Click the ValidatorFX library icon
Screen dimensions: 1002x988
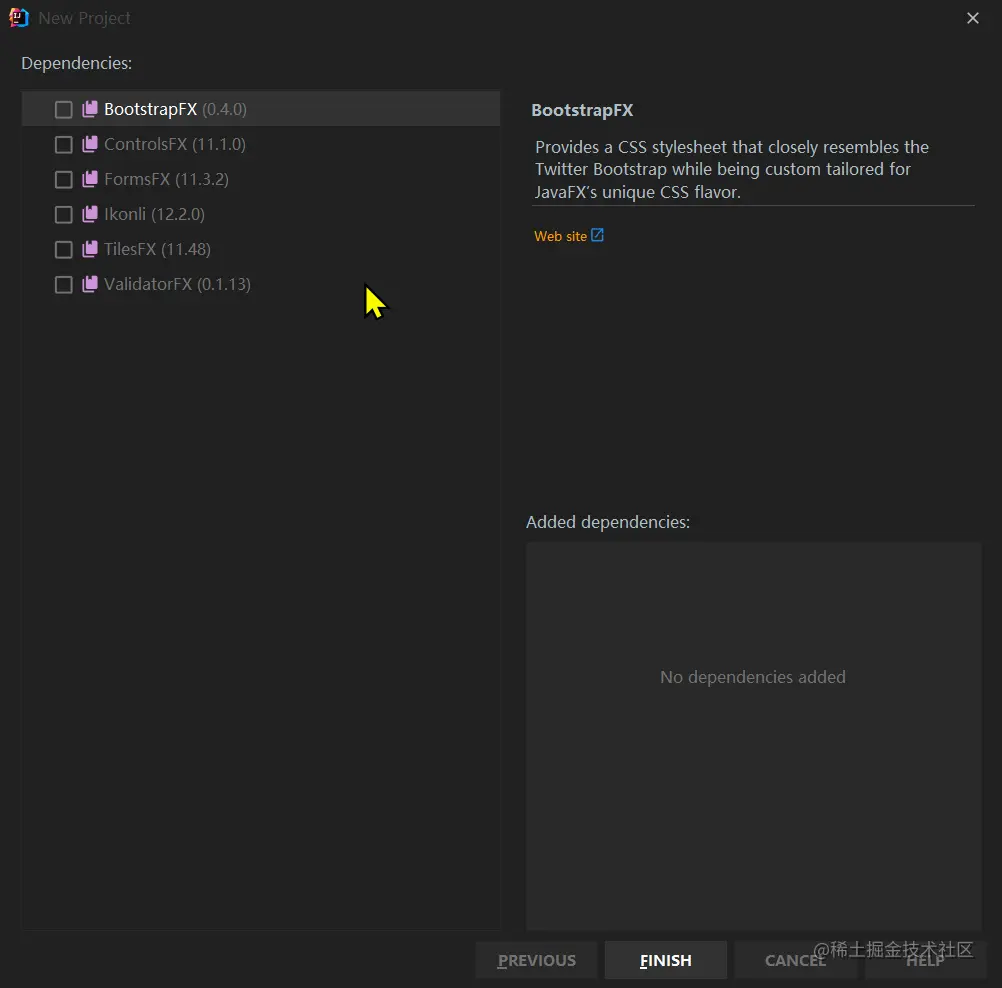tap(89, 284)
